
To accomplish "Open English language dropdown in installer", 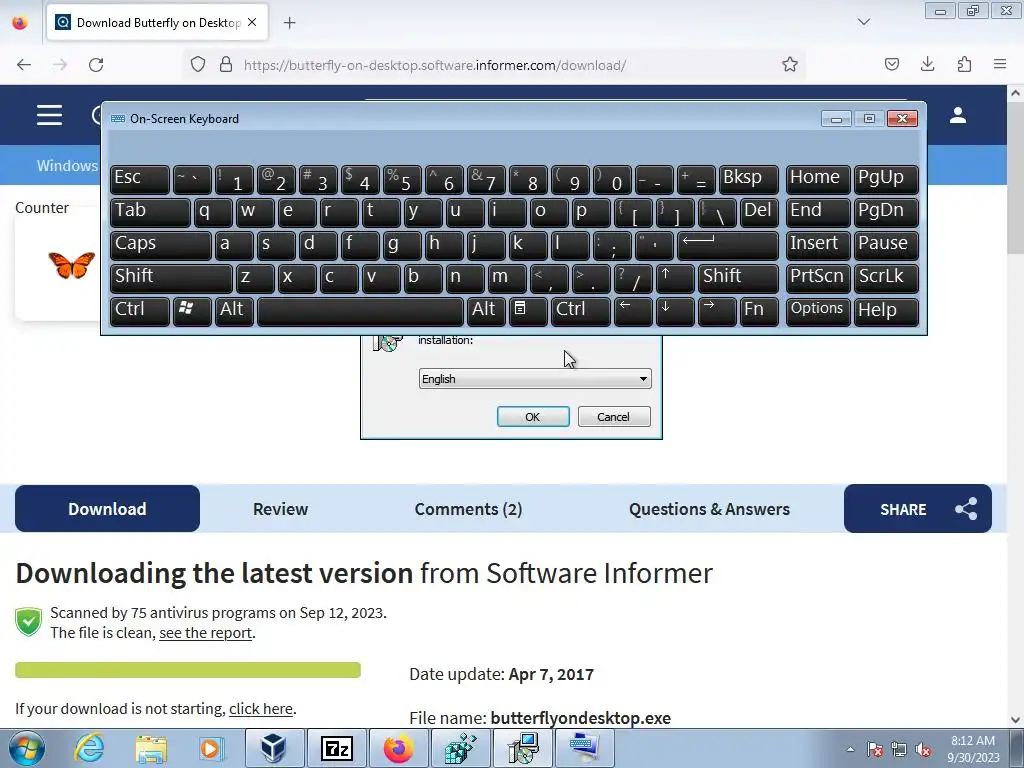I will (535, 379).
